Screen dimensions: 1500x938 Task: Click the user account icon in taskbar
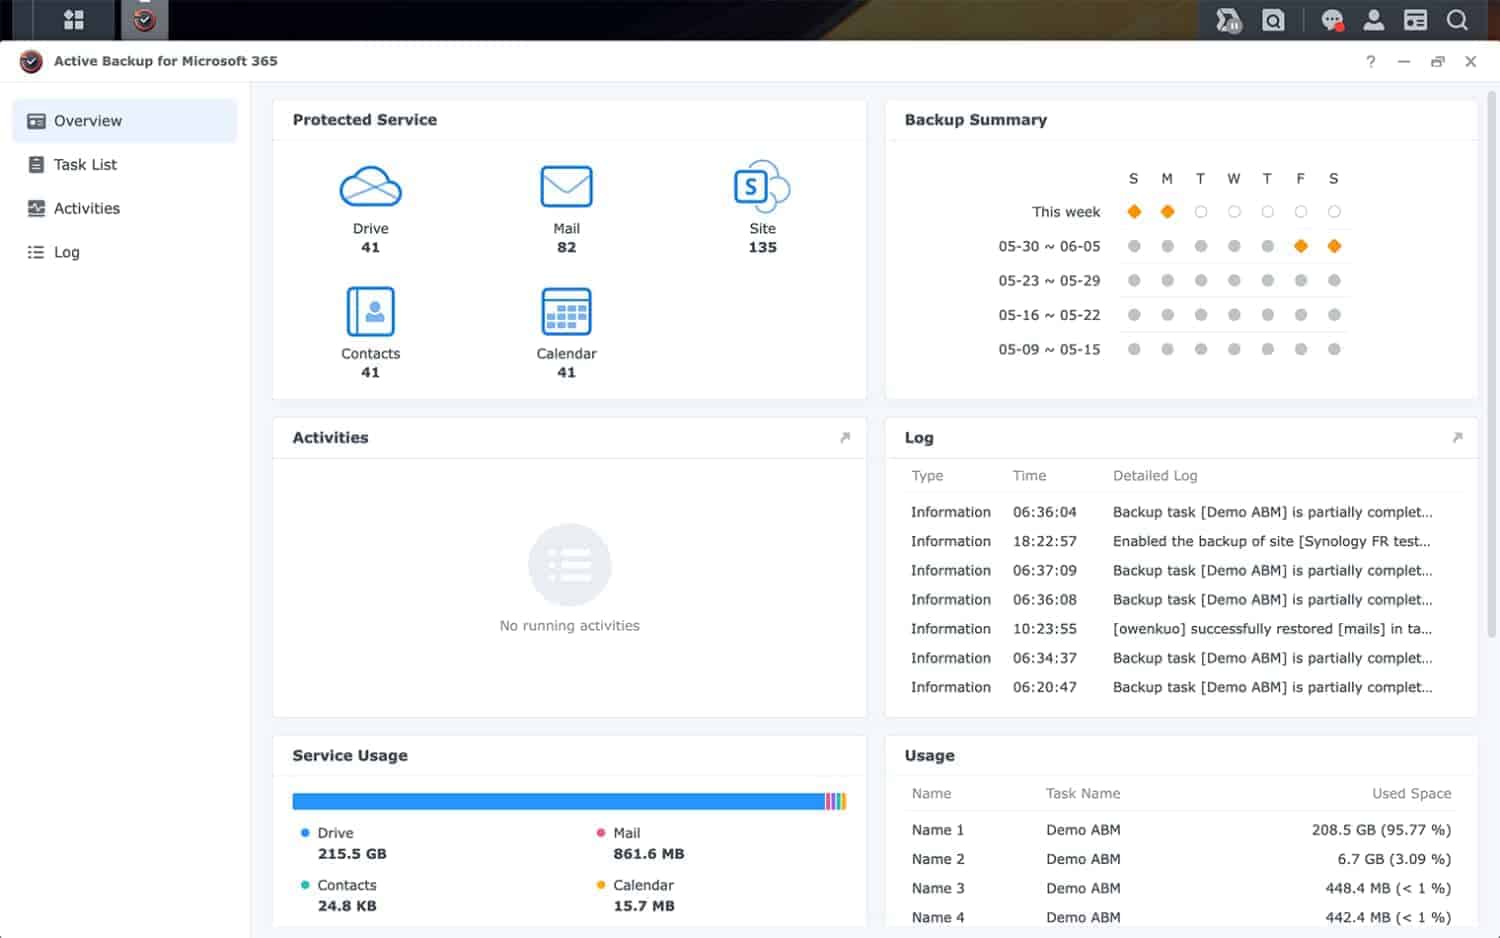click(1373, 19)
